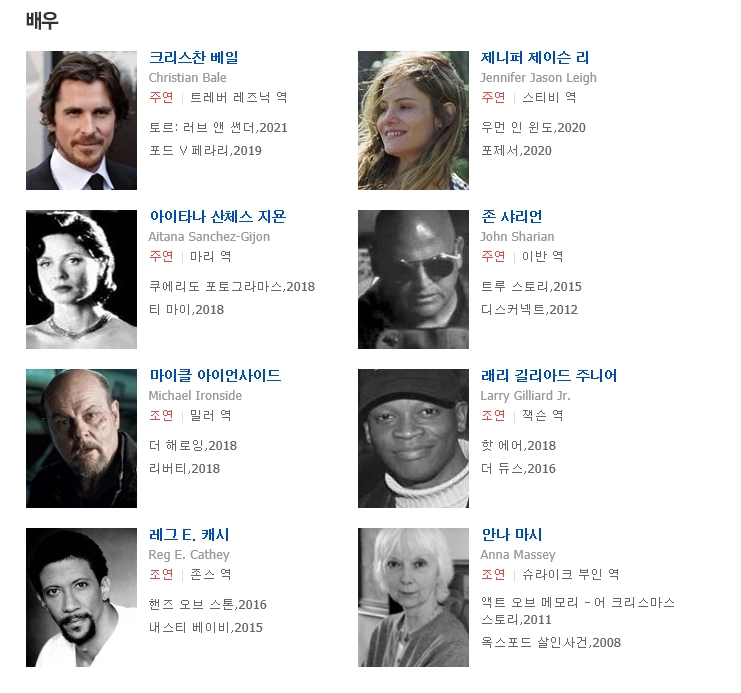The height and width of the screenshot is (693, 741).
Task: Click the actor name 존 샤리언
Action: (x=511, y=217)
